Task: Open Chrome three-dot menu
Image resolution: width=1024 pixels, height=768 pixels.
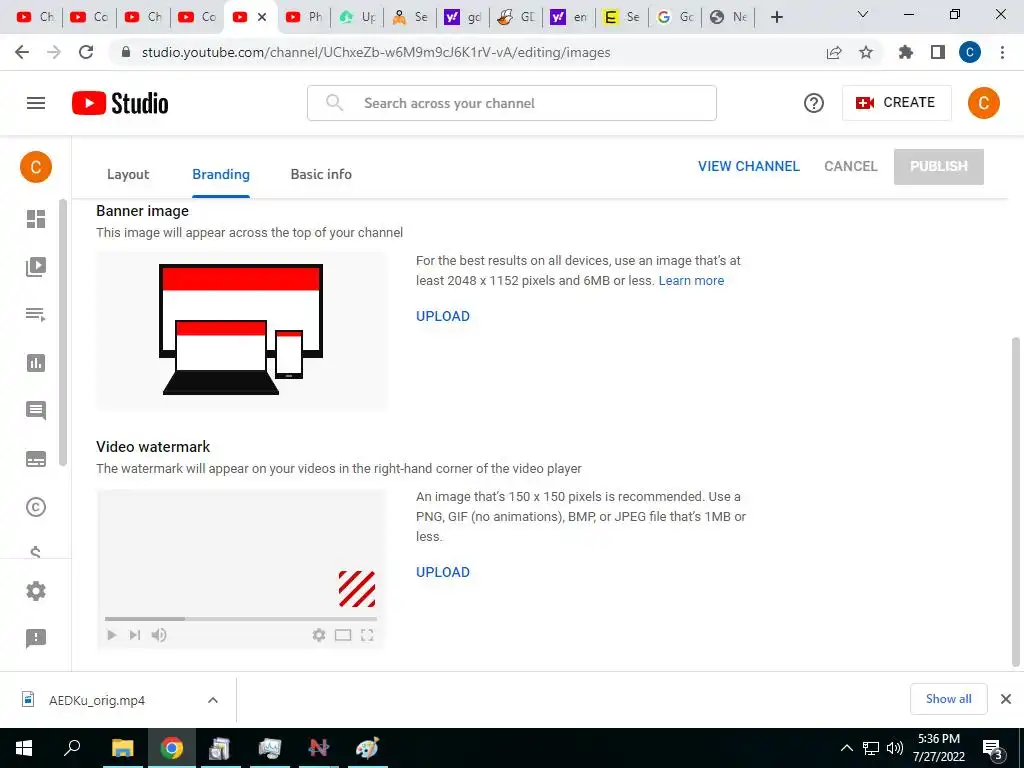Action: (1002, 52)
